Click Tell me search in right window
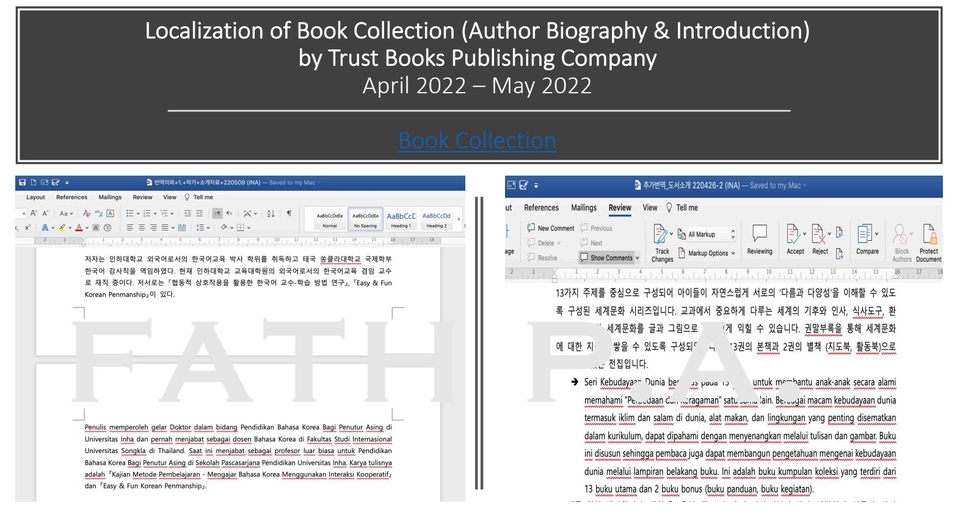The width and height of the screenshot is (960, 528). [686, 207]
